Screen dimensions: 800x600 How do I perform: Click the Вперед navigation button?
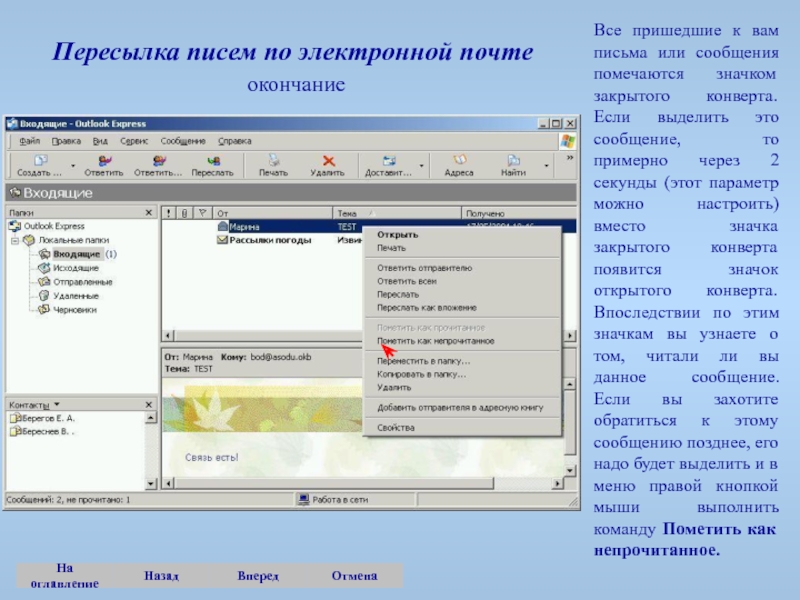click(x=257, y=576)
